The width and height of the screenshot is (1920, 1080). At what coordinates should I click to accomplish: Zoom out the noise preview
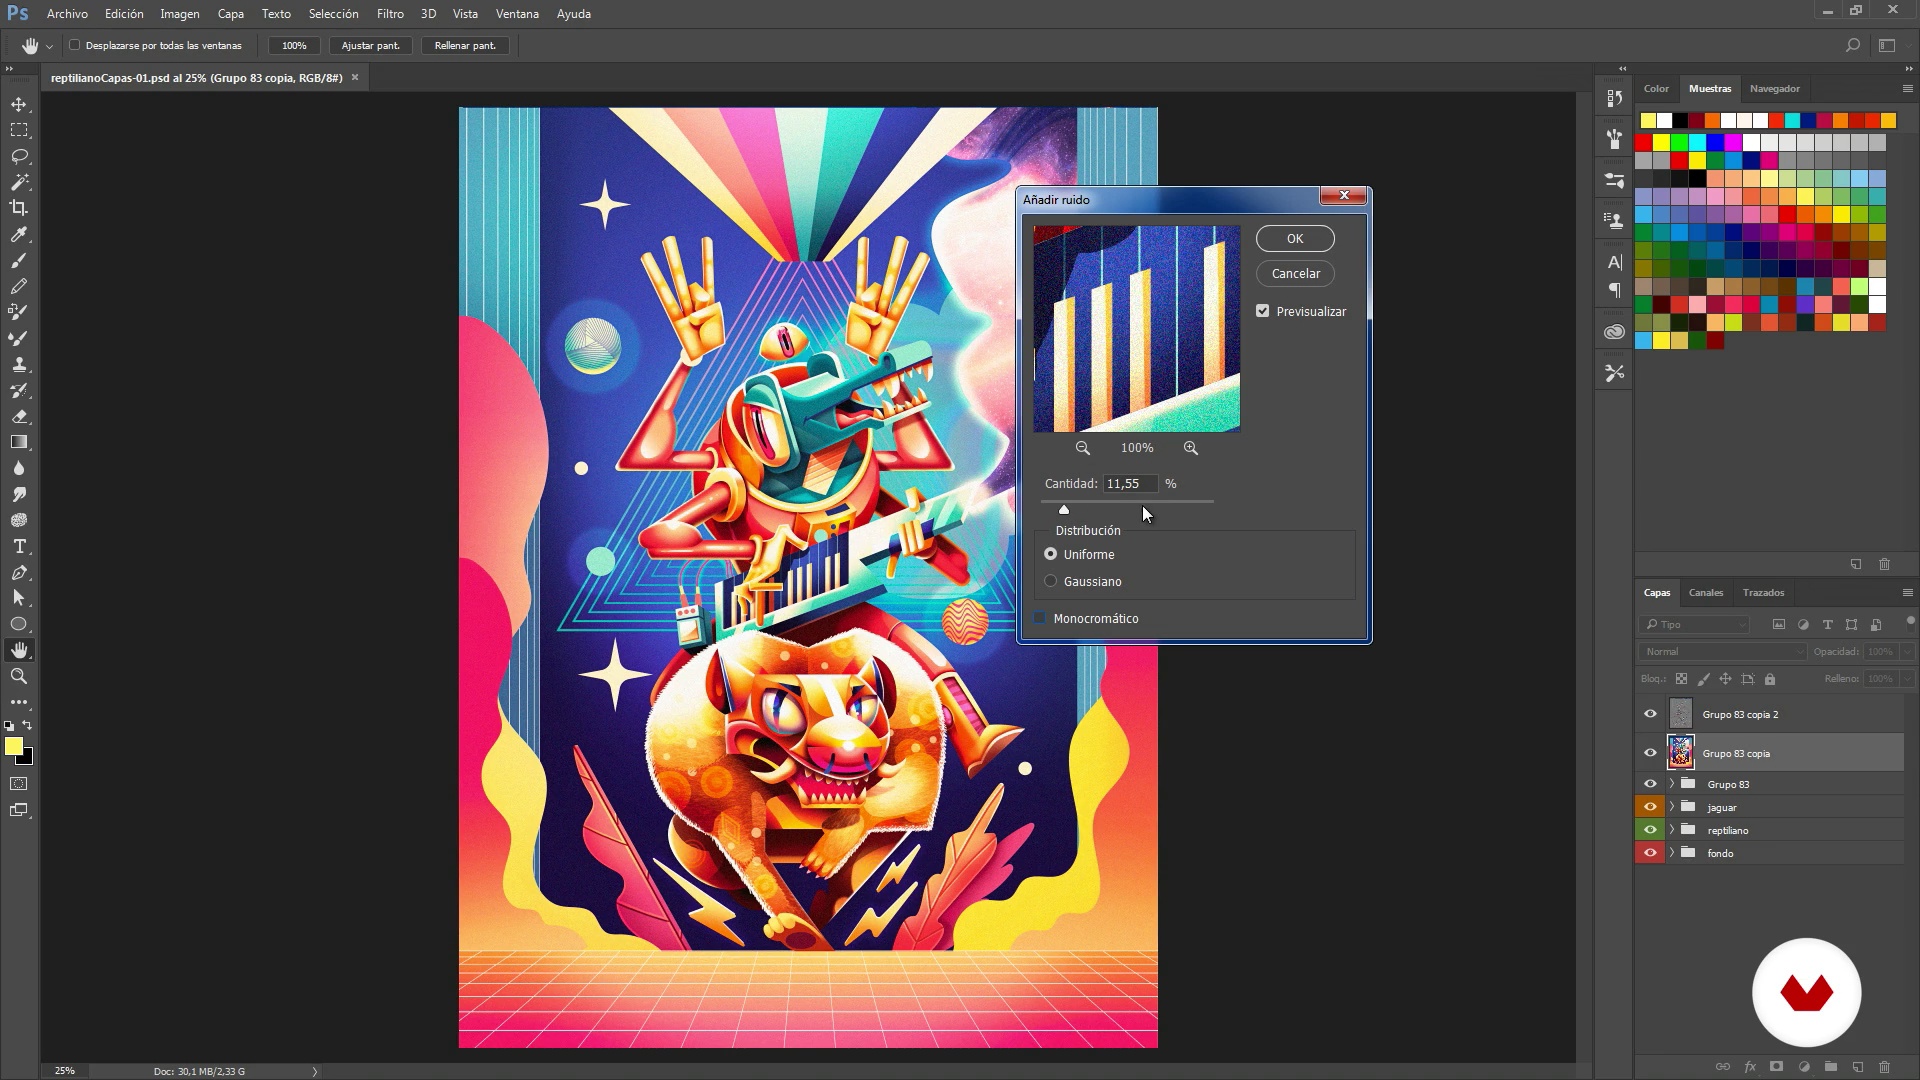(x=1083, y=448)
